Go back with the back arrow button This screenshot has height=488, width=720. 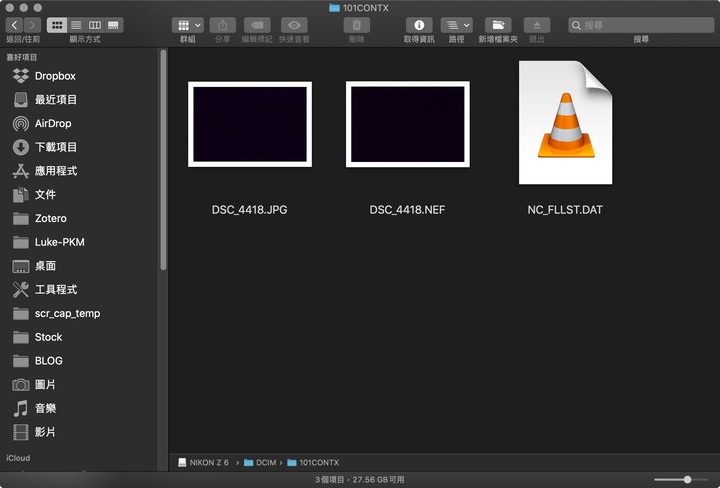coord(15,25)
